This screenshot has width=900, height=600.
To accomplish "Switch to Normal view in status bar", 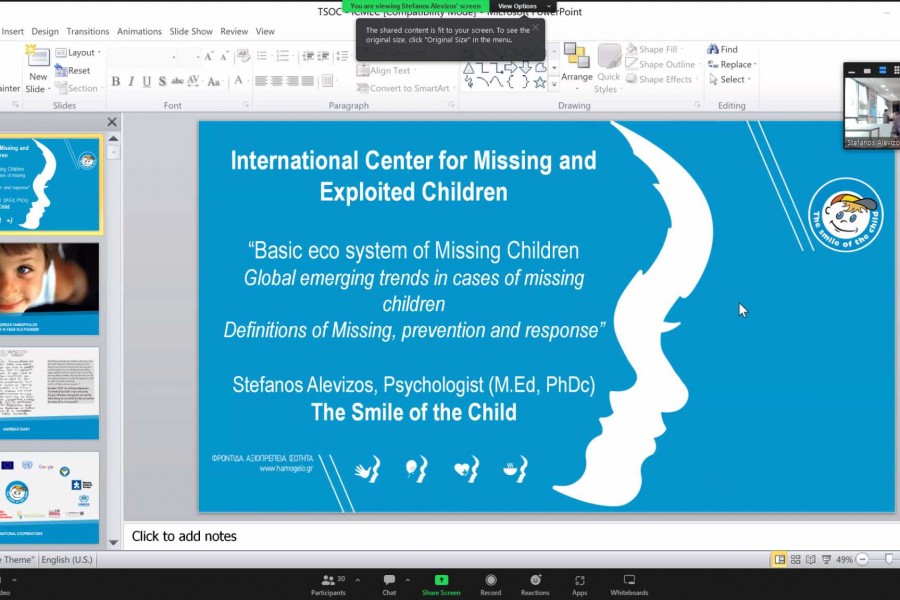I will click(779, 559).
